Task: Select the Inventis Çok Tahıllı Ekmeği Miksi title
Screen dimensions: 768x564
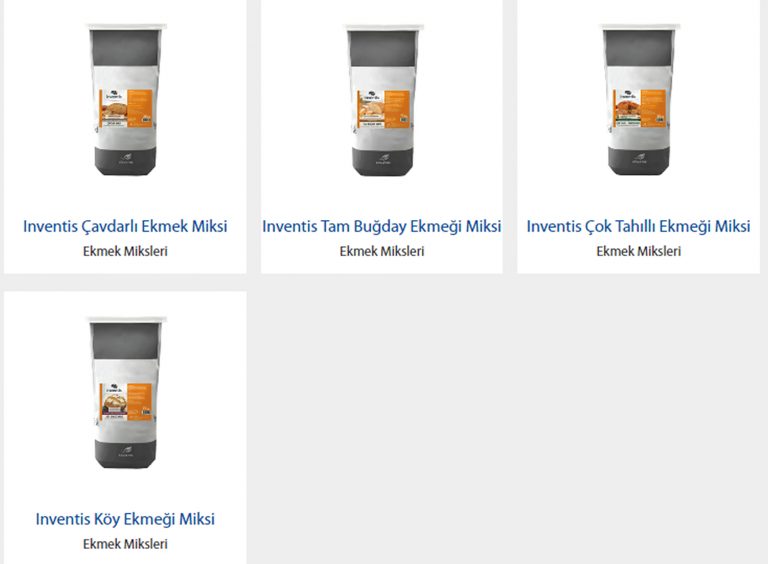Action: tap(638, 226)
